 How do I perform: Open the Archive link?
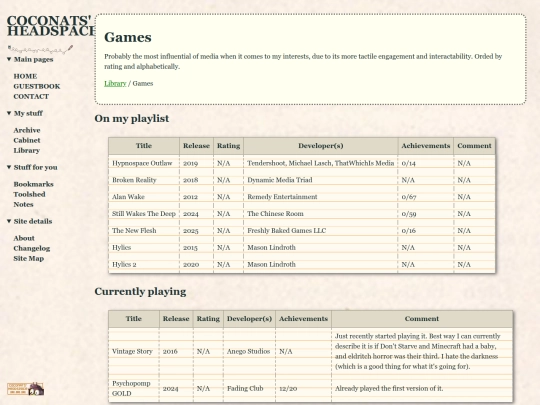point(27,130)
